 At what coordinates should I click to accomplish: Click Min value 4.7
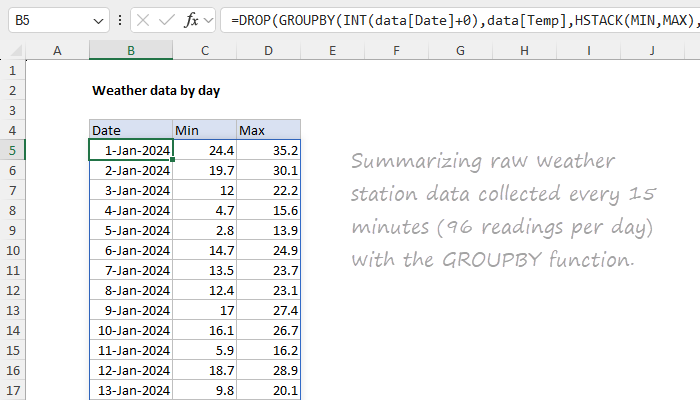tap(204, 210)
